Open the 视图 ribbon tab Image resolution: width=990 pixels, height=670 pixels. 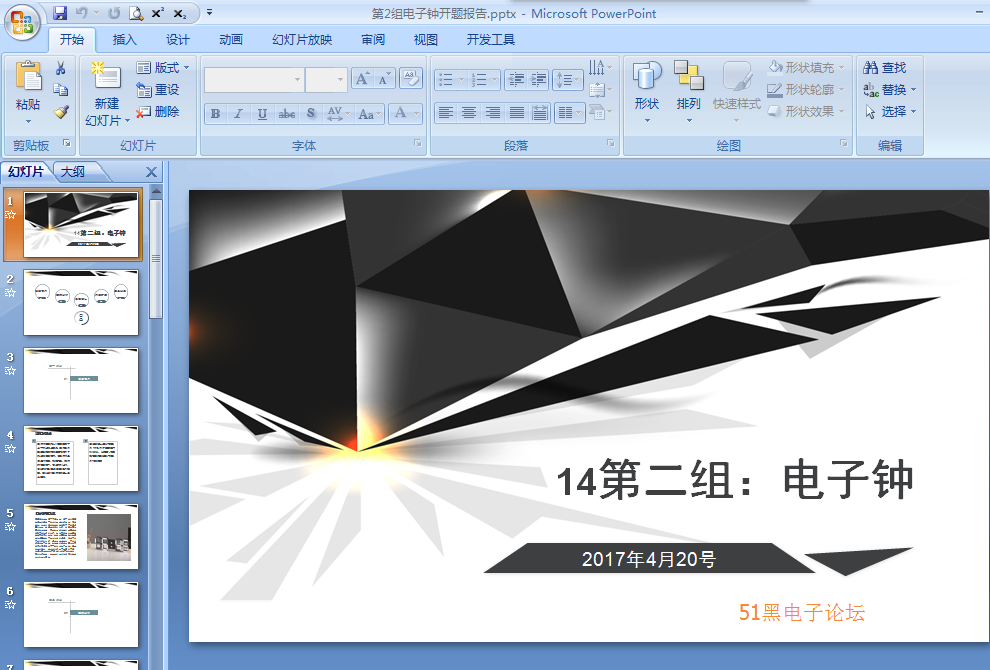(x=426, y=40)
